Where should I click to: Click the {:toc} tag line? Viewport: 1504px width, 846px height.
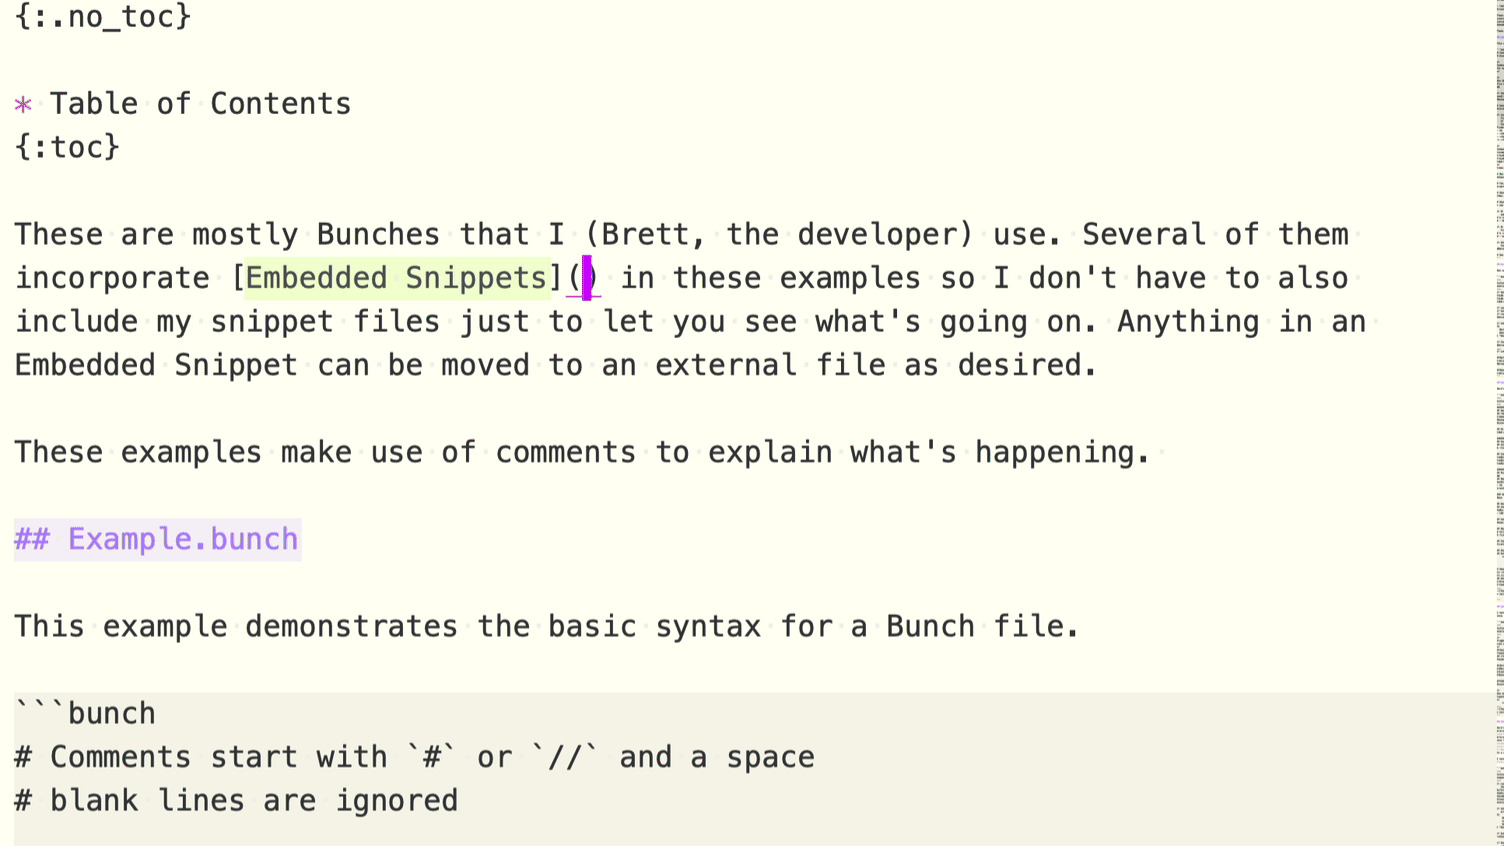[67, 148]
